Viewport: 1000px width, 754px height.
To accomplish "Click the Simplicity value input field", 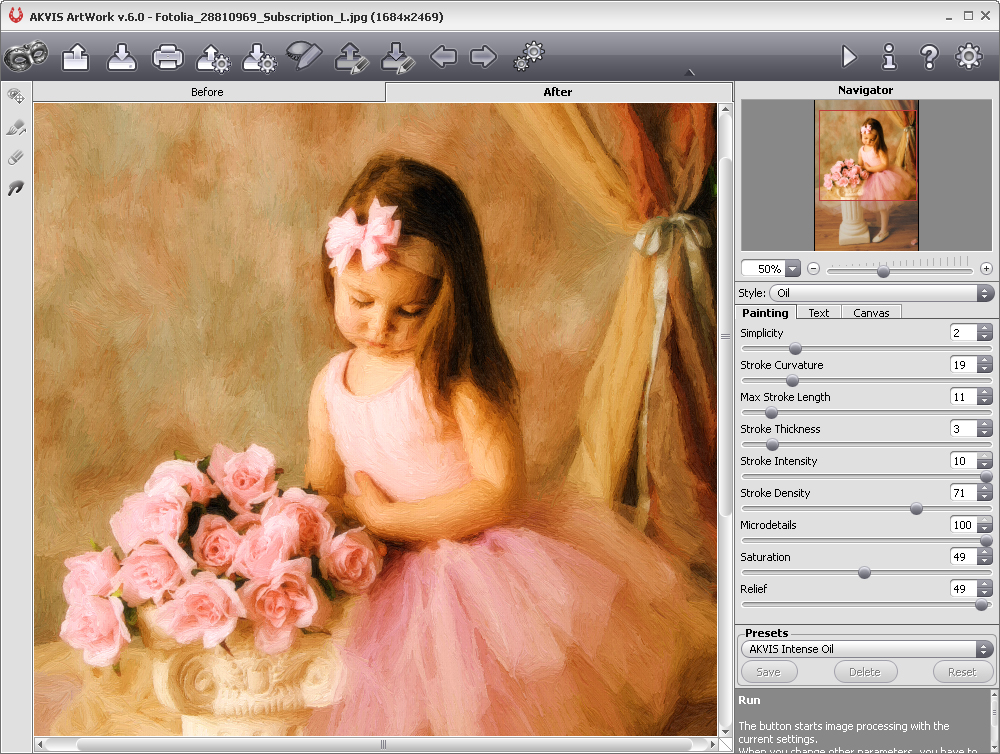I will [962, 333].
